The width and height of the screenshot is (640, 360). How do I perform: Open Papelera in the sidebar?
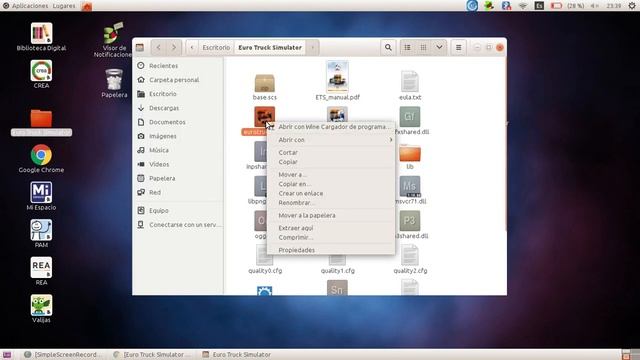point(178,178)
